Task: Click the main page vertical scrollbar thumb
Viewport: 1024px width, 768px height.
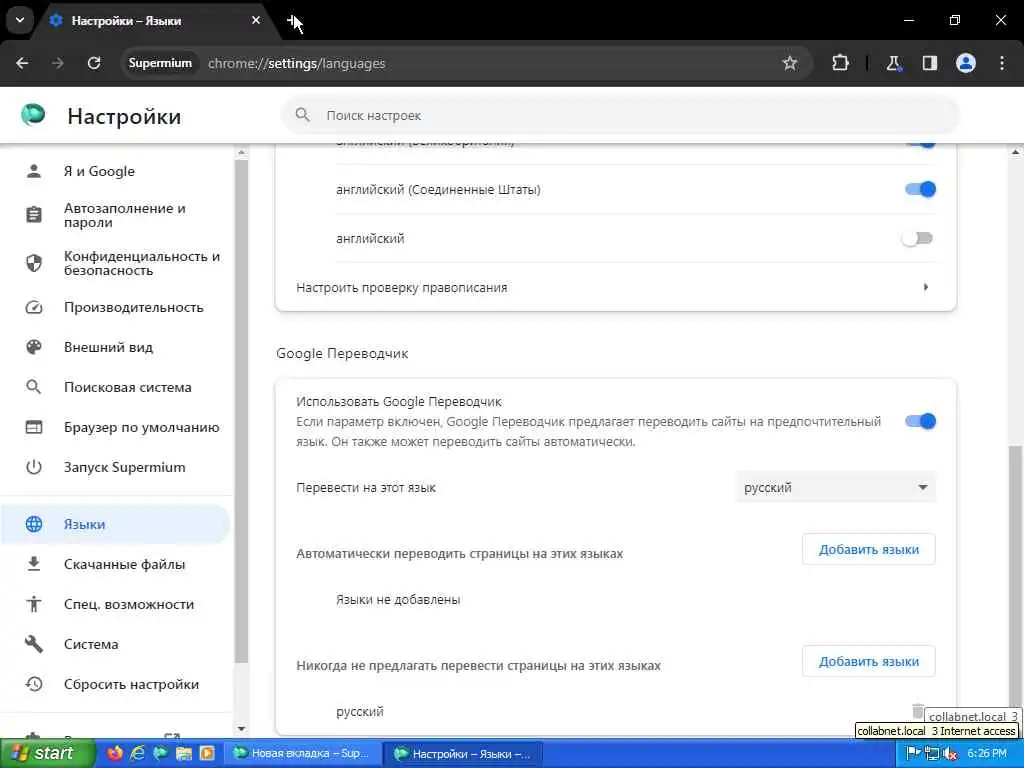Action: (1015, 581)
